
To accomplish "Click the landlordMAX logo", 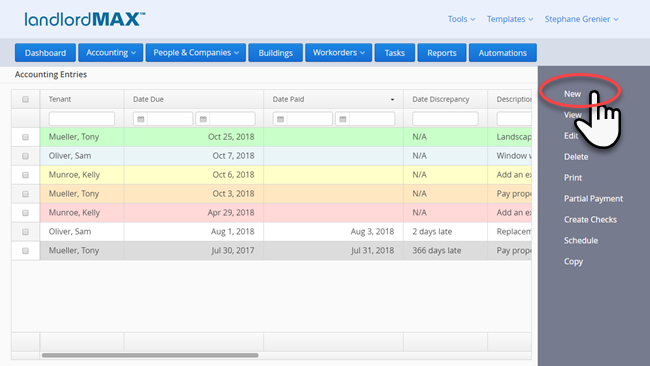I will pos(85,19).
